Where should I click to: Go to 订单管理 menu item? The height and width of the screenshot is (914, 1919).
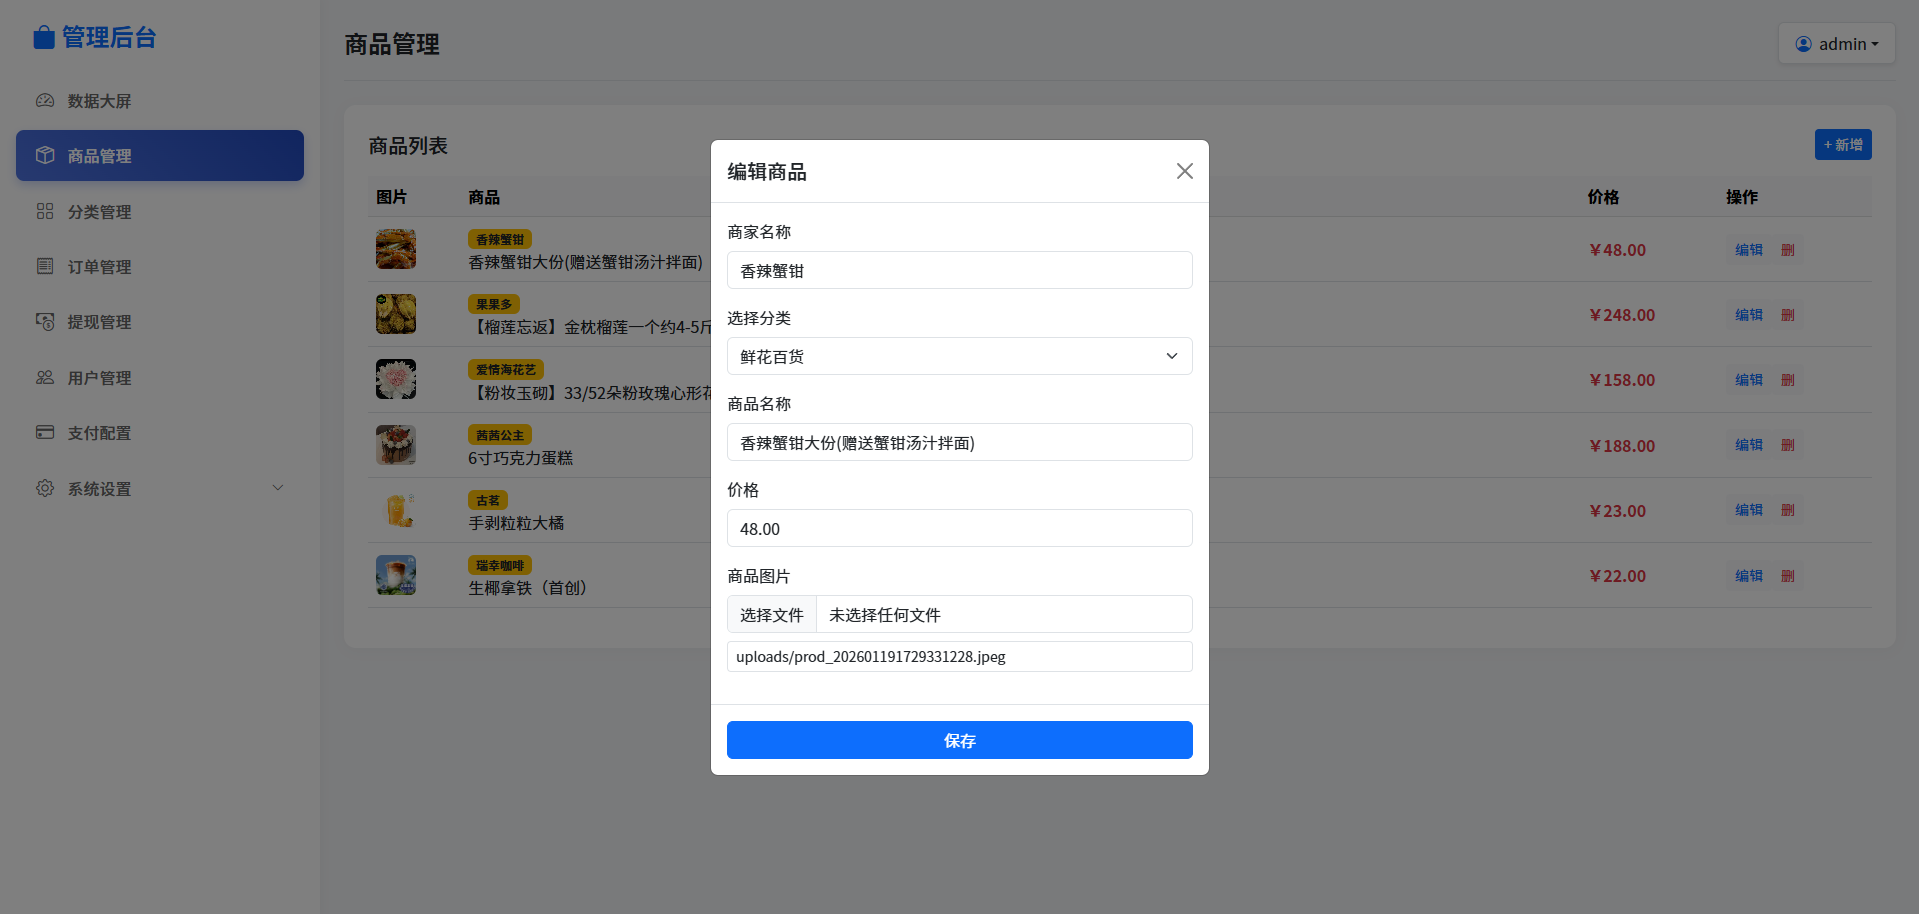[x=100, y=267]
